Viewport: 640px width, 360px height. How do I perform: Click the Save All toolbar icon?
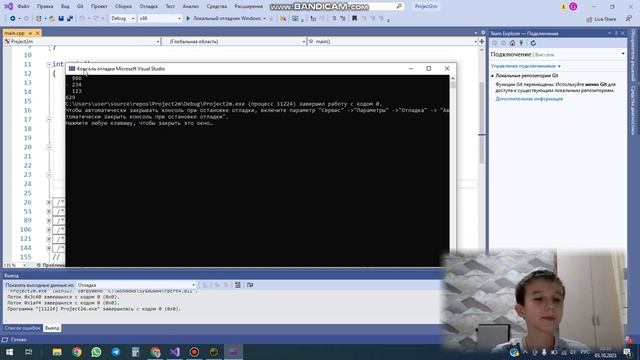click(x=70, y=18)
